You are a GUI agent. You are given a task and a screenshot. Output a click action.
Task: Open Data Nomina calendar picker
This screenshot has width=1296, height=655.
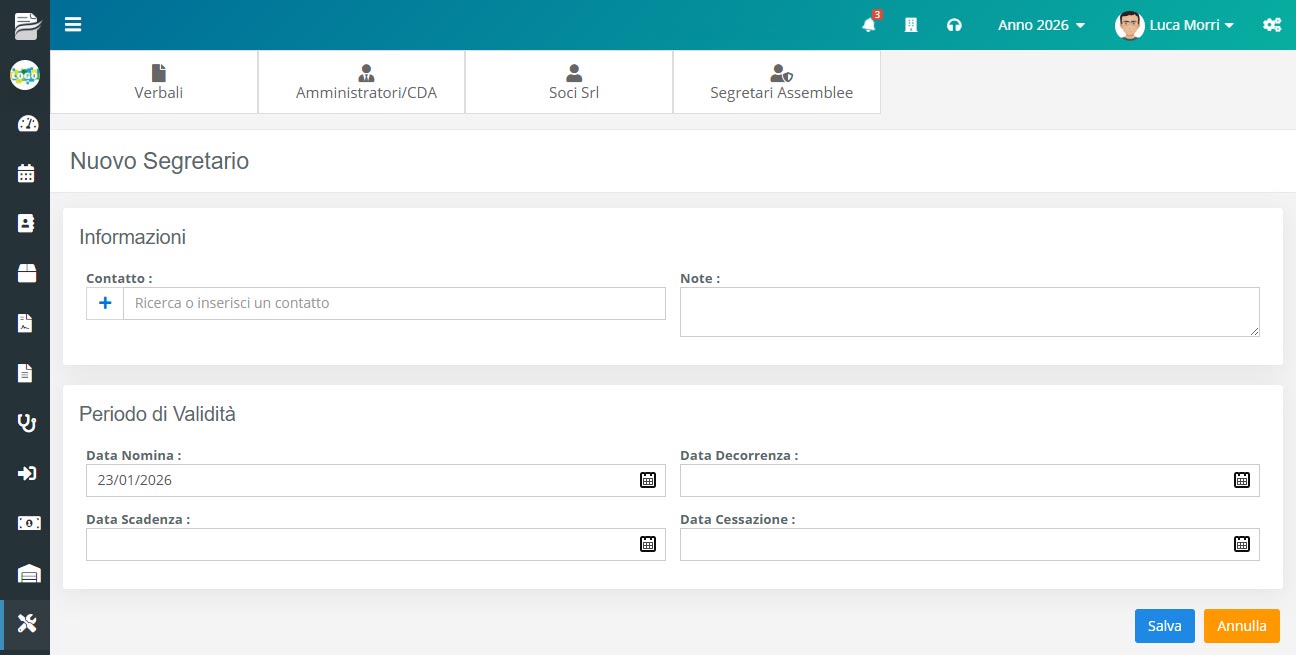click(647, 480)
